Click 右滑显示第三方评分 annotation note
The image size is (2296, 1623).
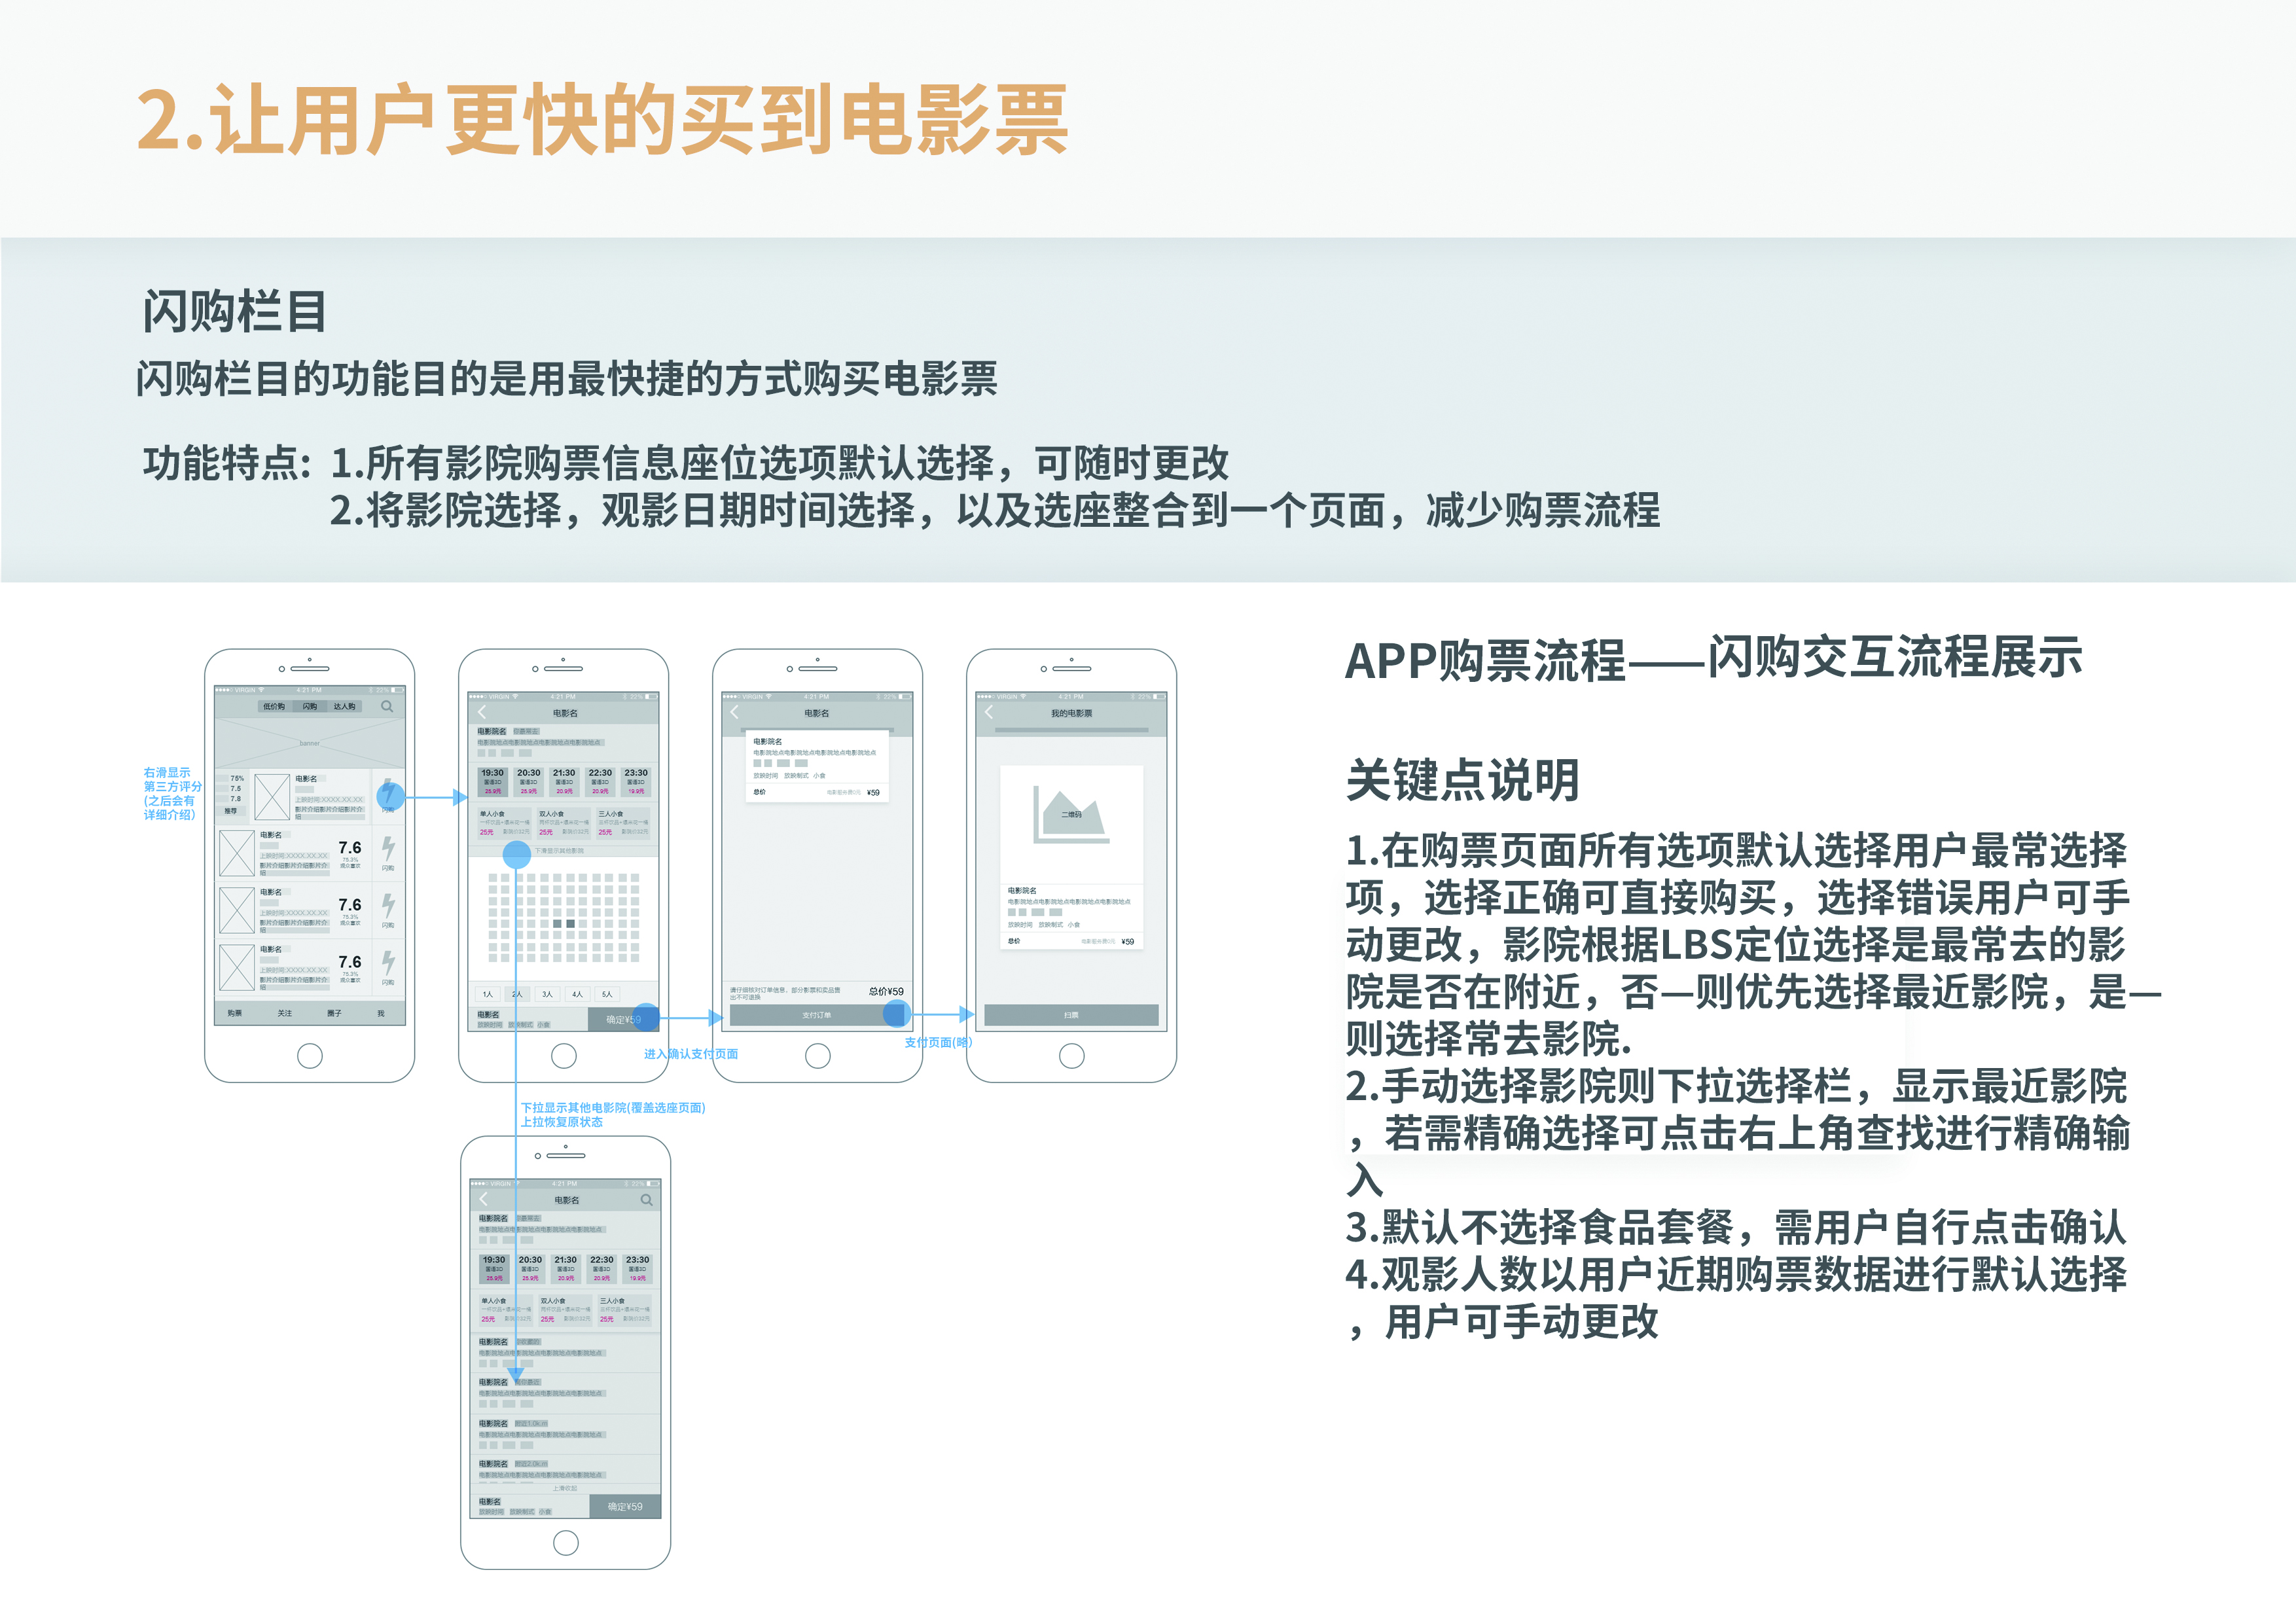pyautogui.click(x=173, y=793)
